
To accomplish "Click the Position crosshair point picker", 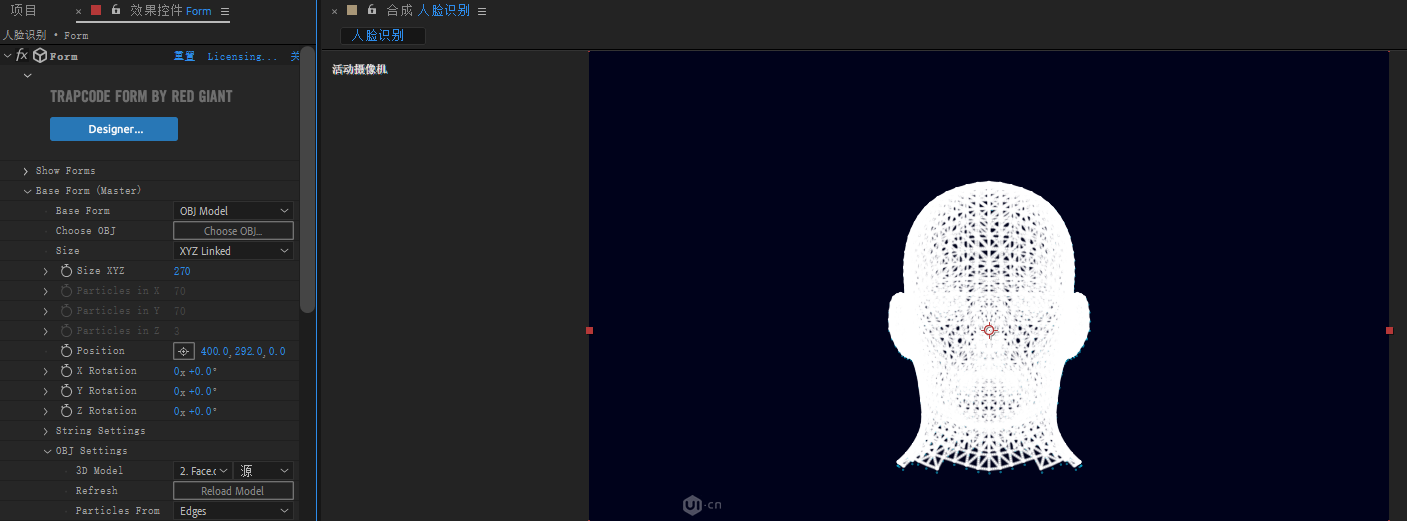I will pos(183,351).
